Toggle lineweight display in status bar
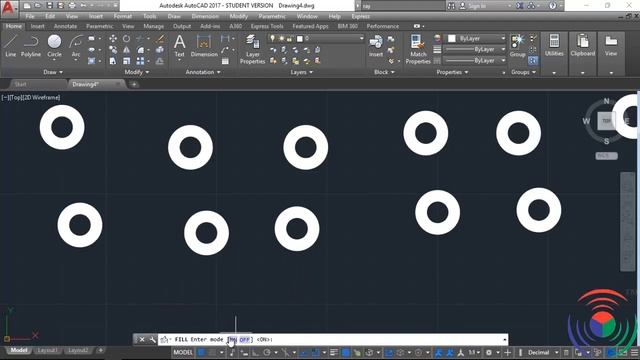This screenshot has width=640, height=360. [334, 352]
